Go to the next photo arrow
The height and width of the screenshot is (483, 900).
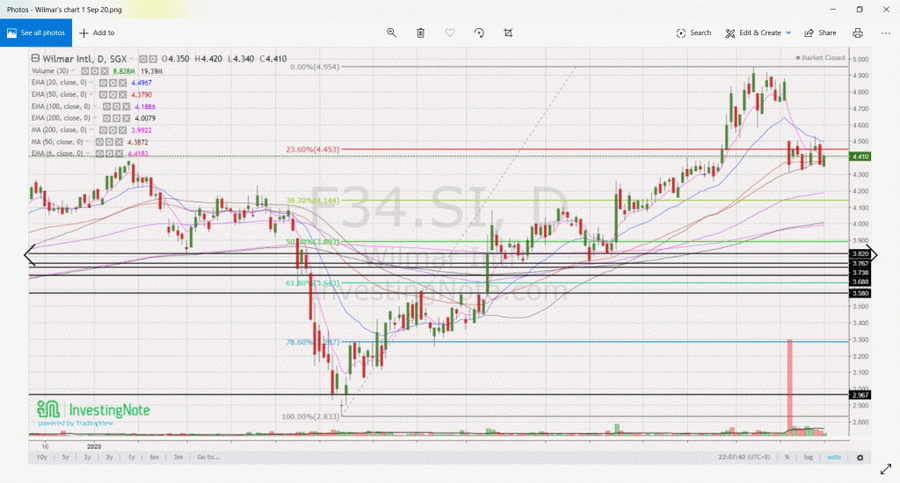871,255
